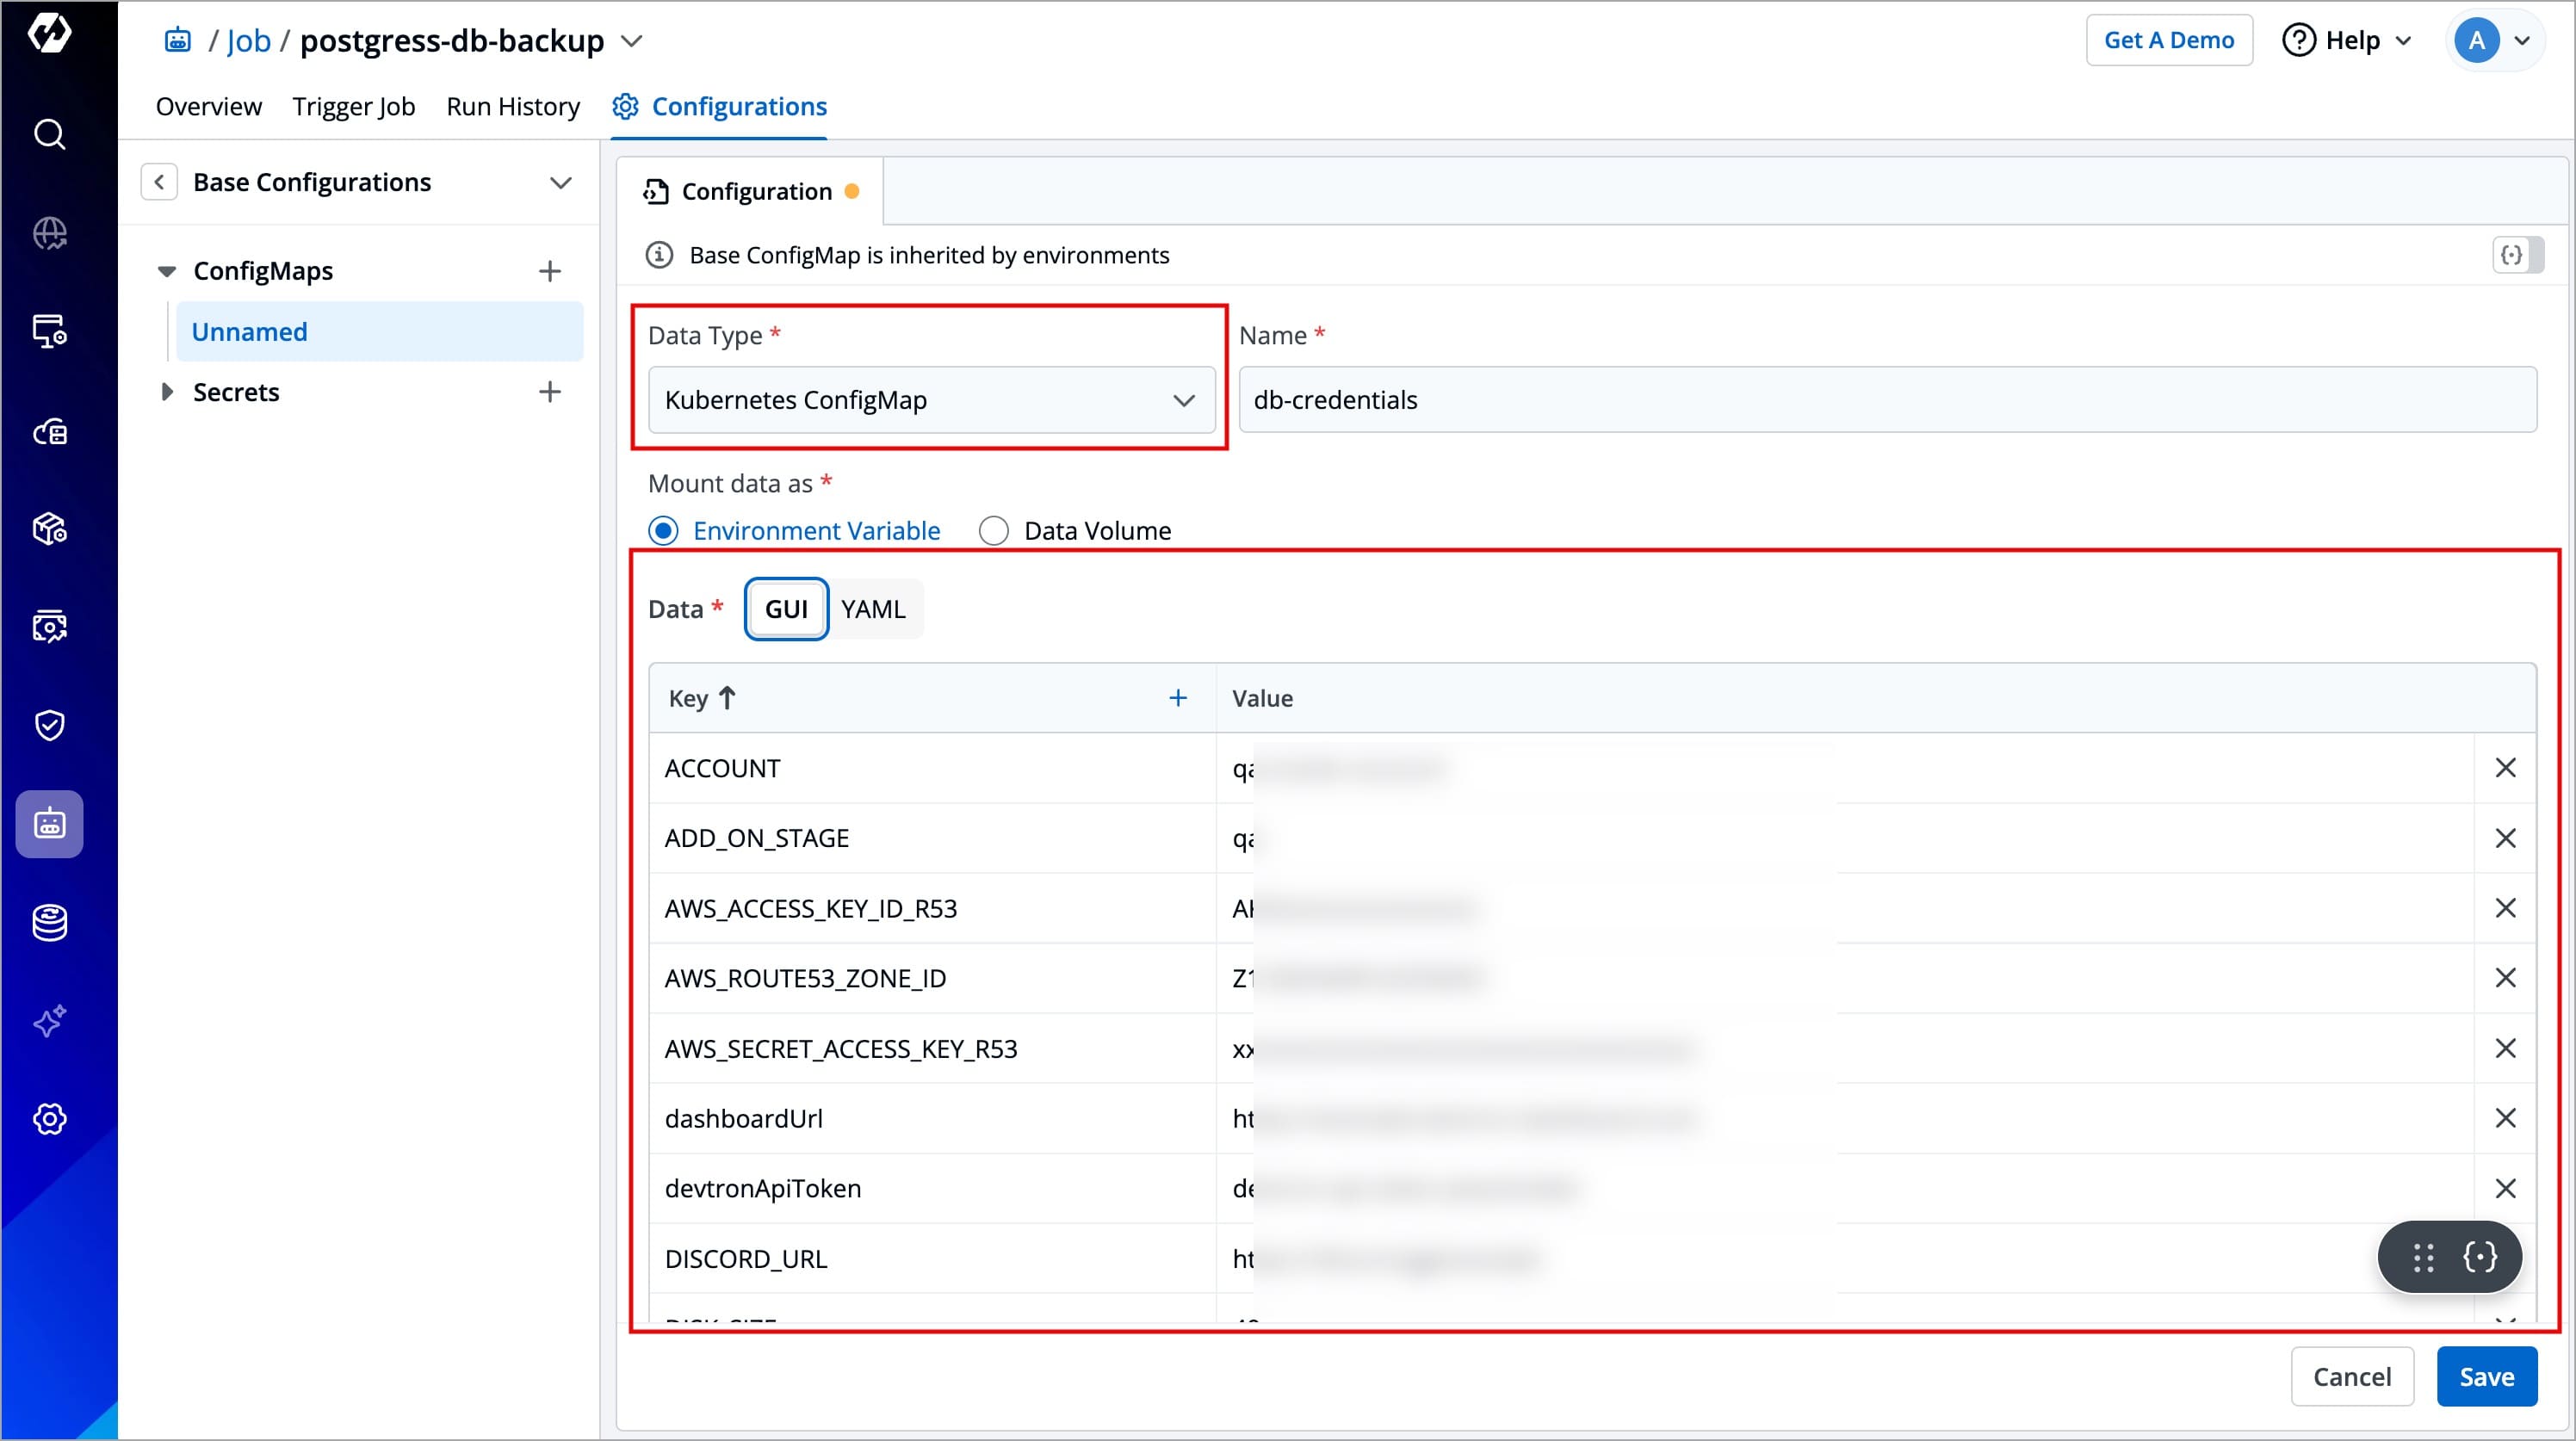2576x1441 pixels.
Task: Open the security shield icon in the sidebar
Action: (49, 725)
